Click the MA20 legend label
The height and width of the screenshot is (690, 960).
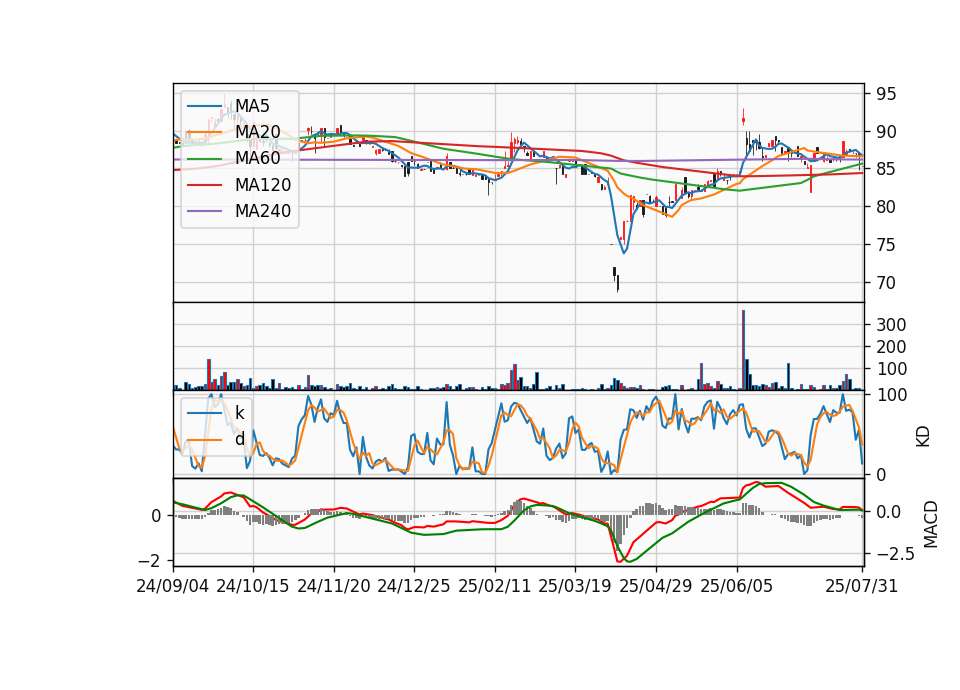pos(257,132)
